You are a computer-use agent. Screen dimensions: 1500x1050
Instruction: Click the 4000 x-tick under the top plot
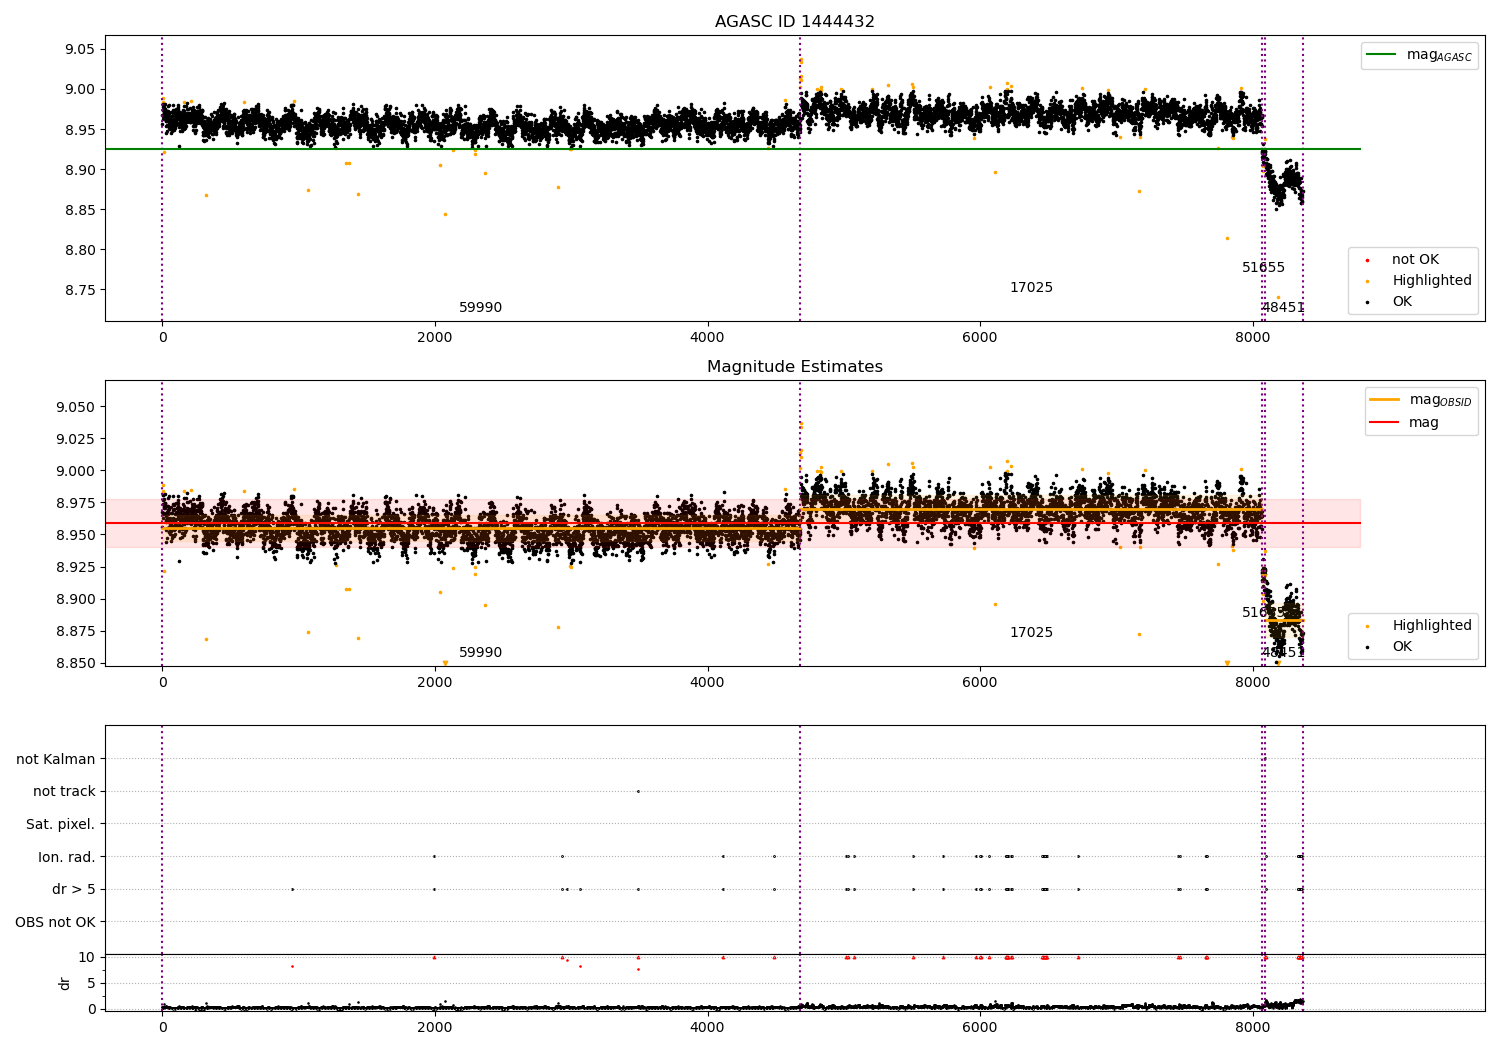coord(708,338)
